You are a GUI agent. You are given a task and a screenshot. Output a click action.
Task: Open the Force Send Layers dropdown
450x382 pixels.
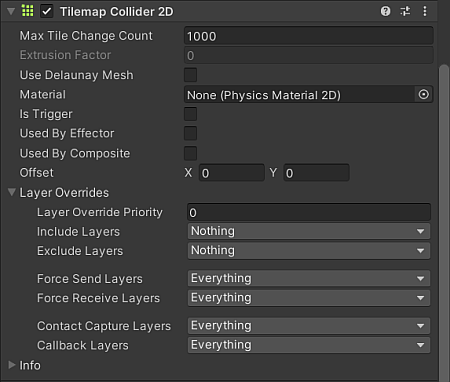[x=309, y=278]
